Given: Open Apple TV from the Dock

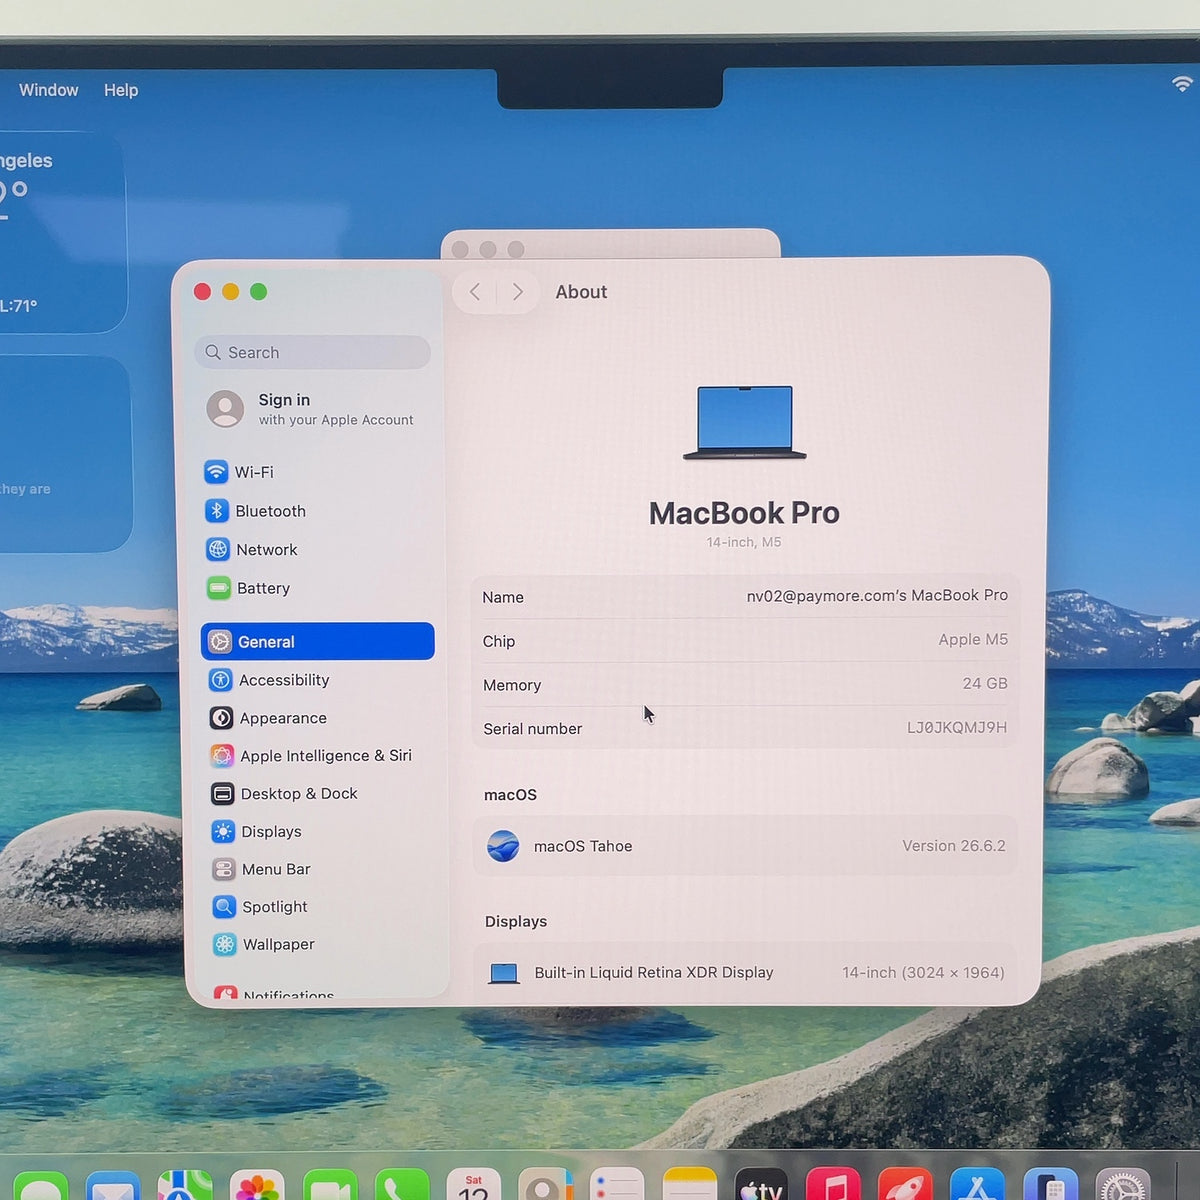Looking at the screenshot, I should click(x=761, y=1185).
